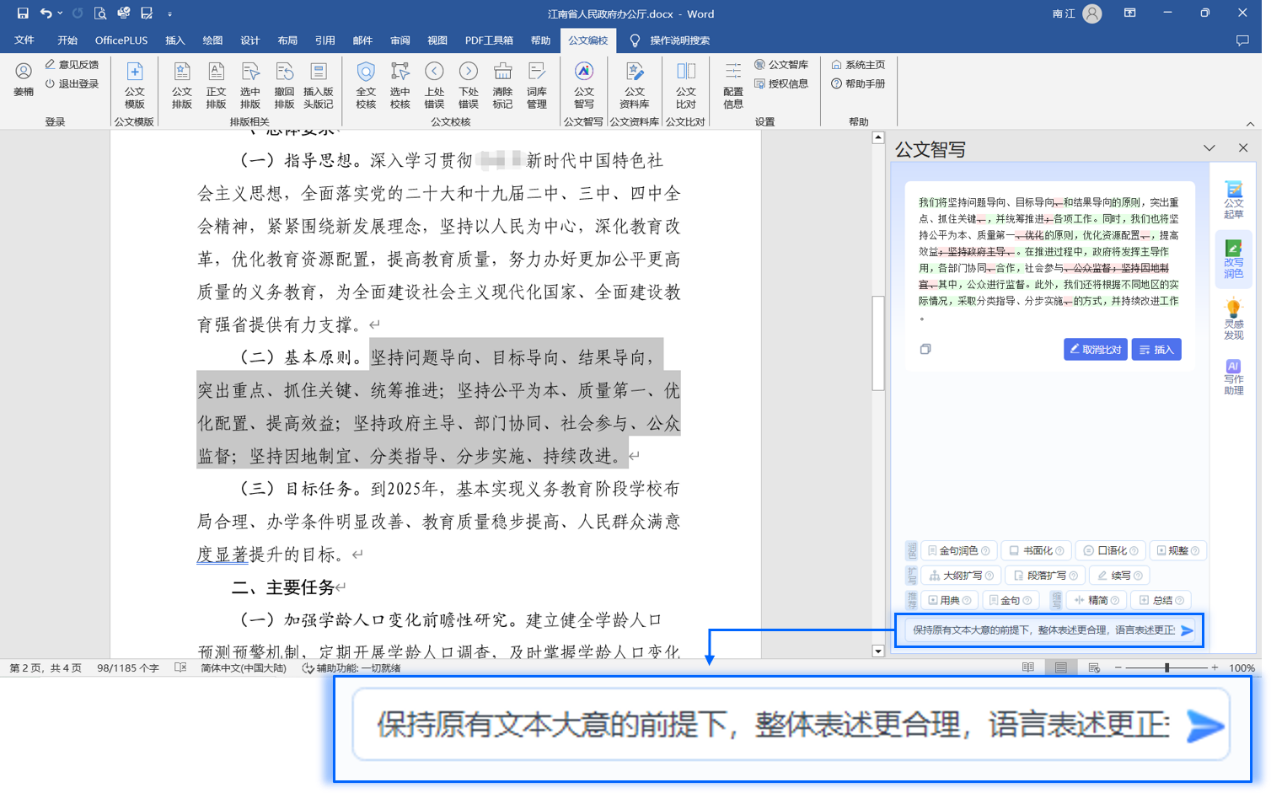Clear proofreading marks with 清除标记
1271x793 pixels.
502,84
